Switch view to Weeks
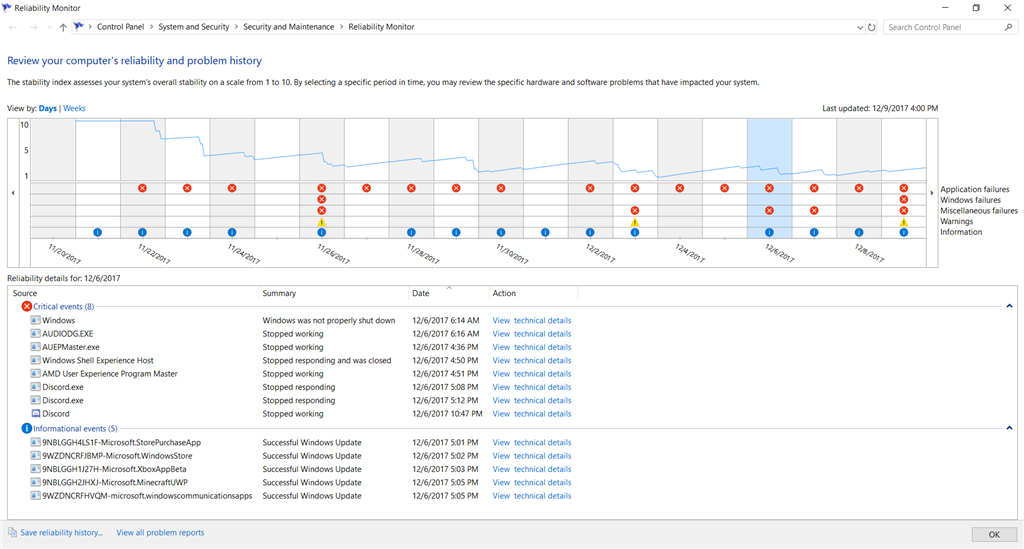The height and width of the screenshot is (549, 1024). tap(74, 108)
